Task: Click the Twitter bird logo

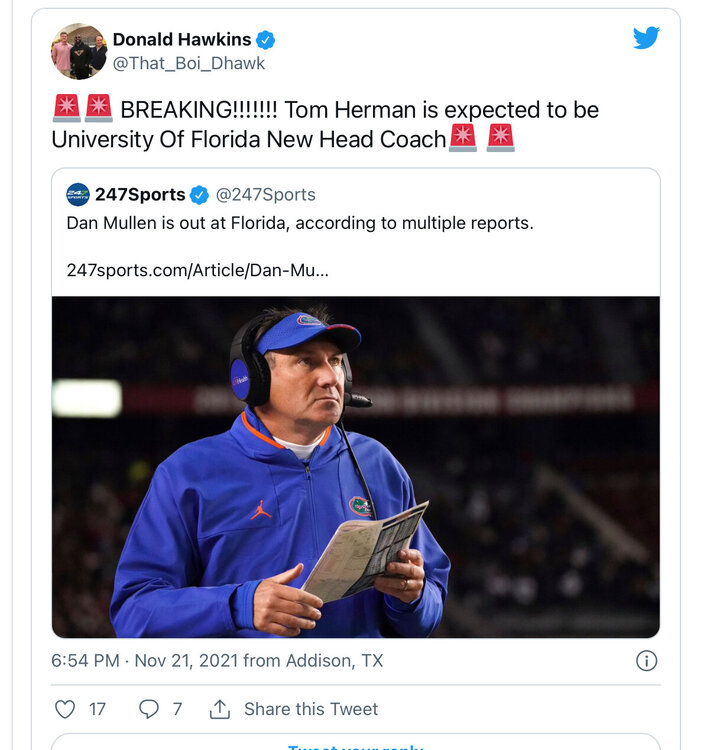Action: coord(646,38)
